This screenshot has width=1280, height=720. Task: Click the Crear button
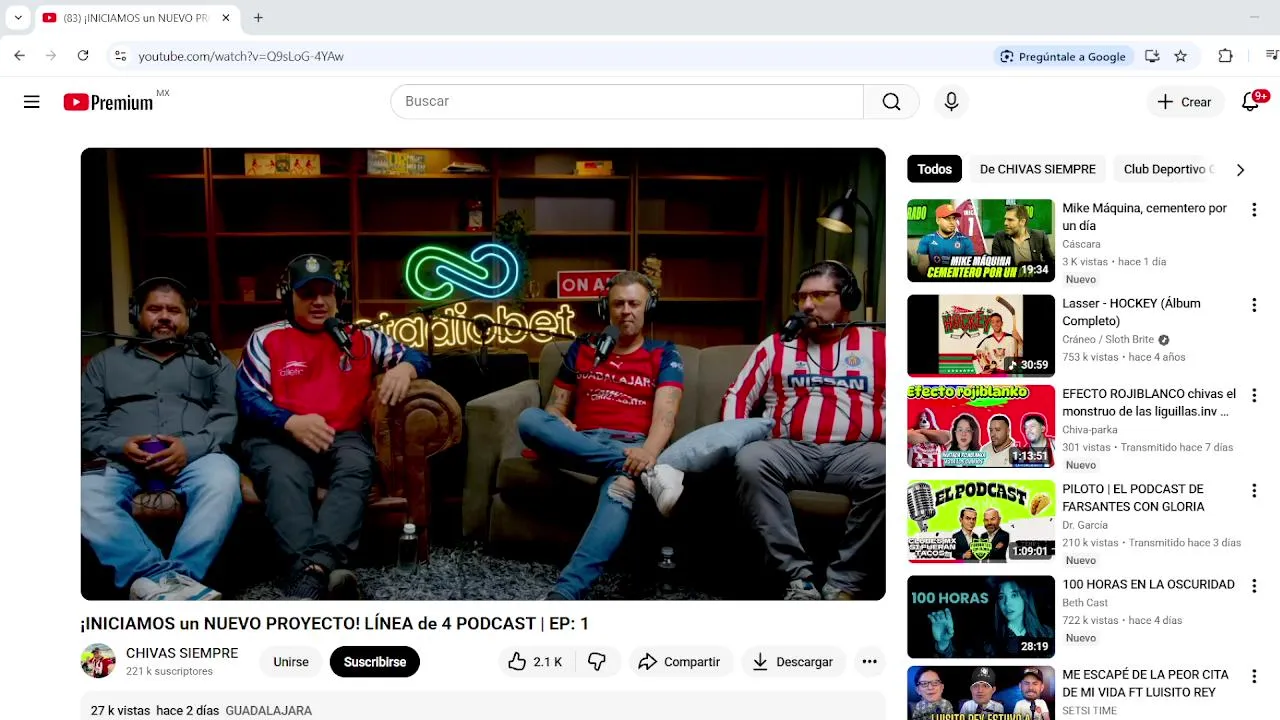tap(1184, 102)
